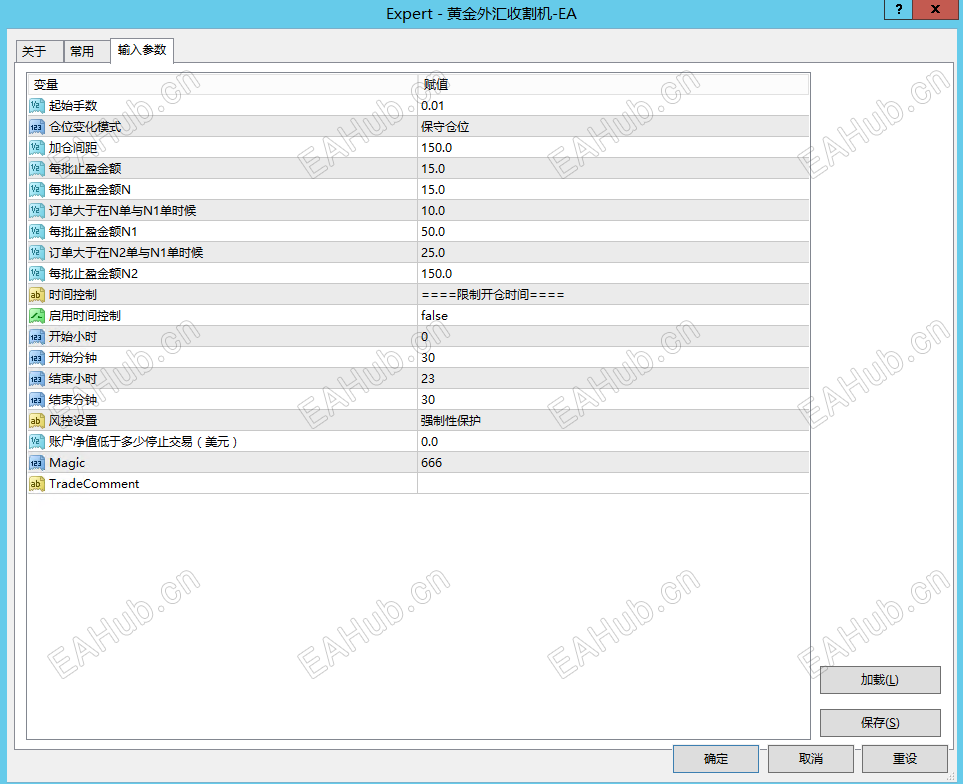Viewport: 963px width, 784px height.
Task: Edit the 每批止盈金额N1 value 50.0
Action: 613,231
